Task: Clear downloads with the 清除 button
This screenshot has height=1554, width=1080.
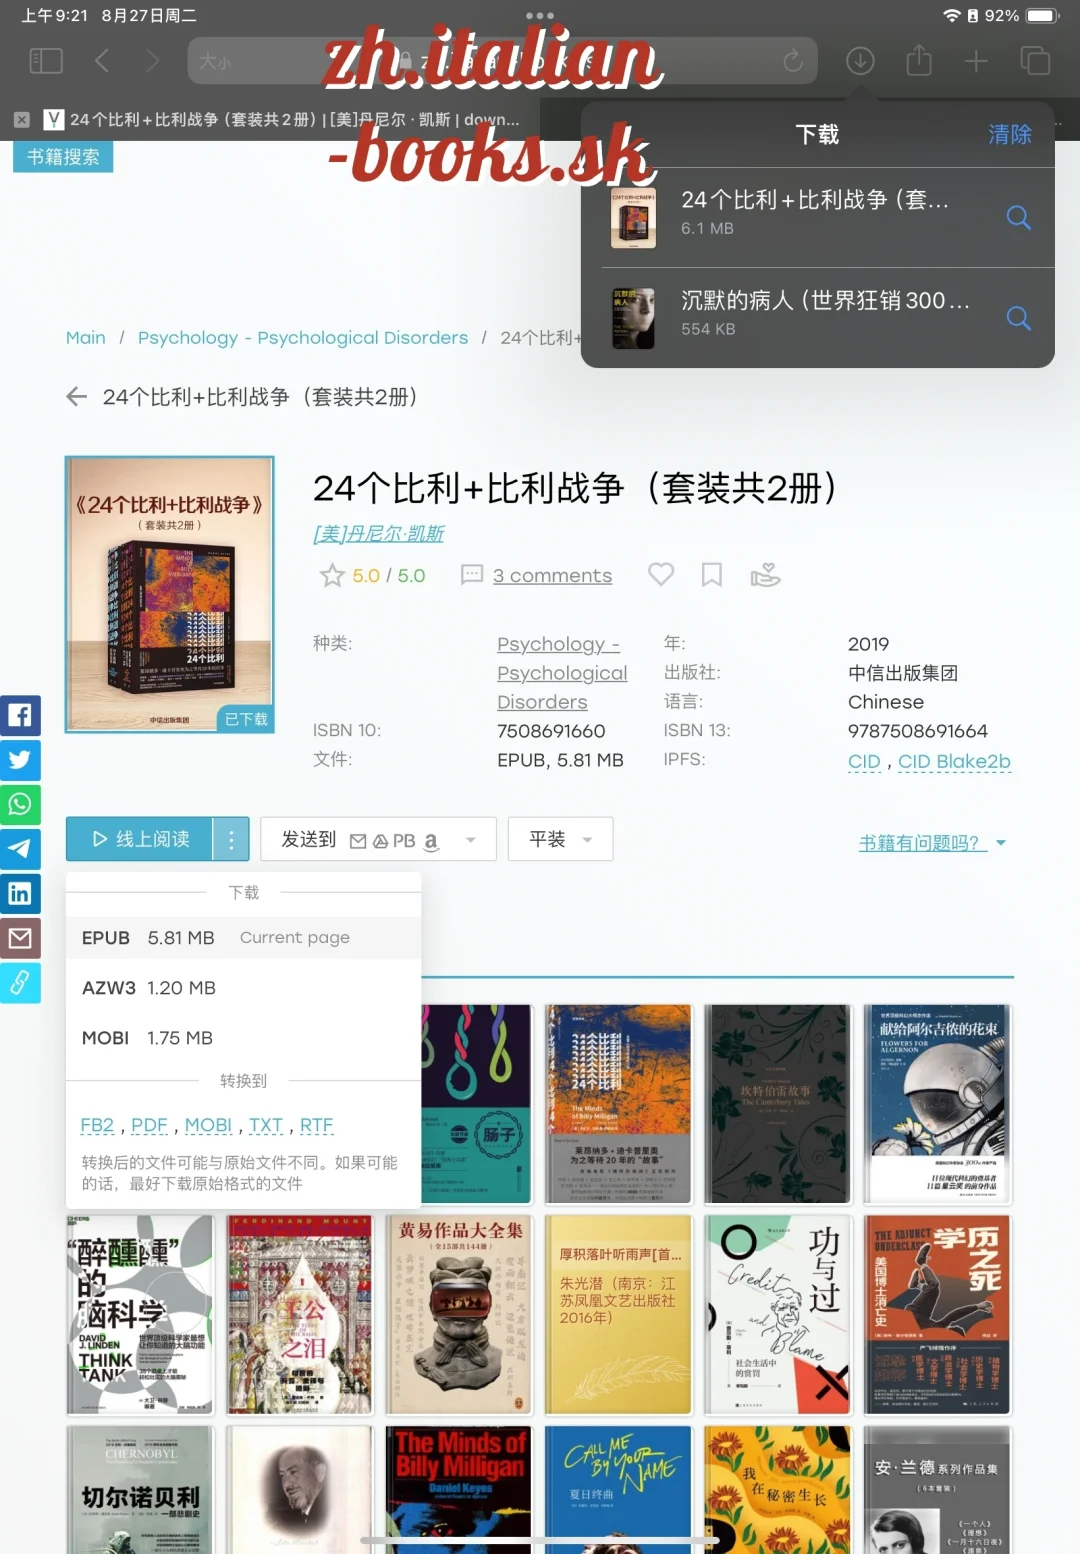Action: pos(1010,134)
